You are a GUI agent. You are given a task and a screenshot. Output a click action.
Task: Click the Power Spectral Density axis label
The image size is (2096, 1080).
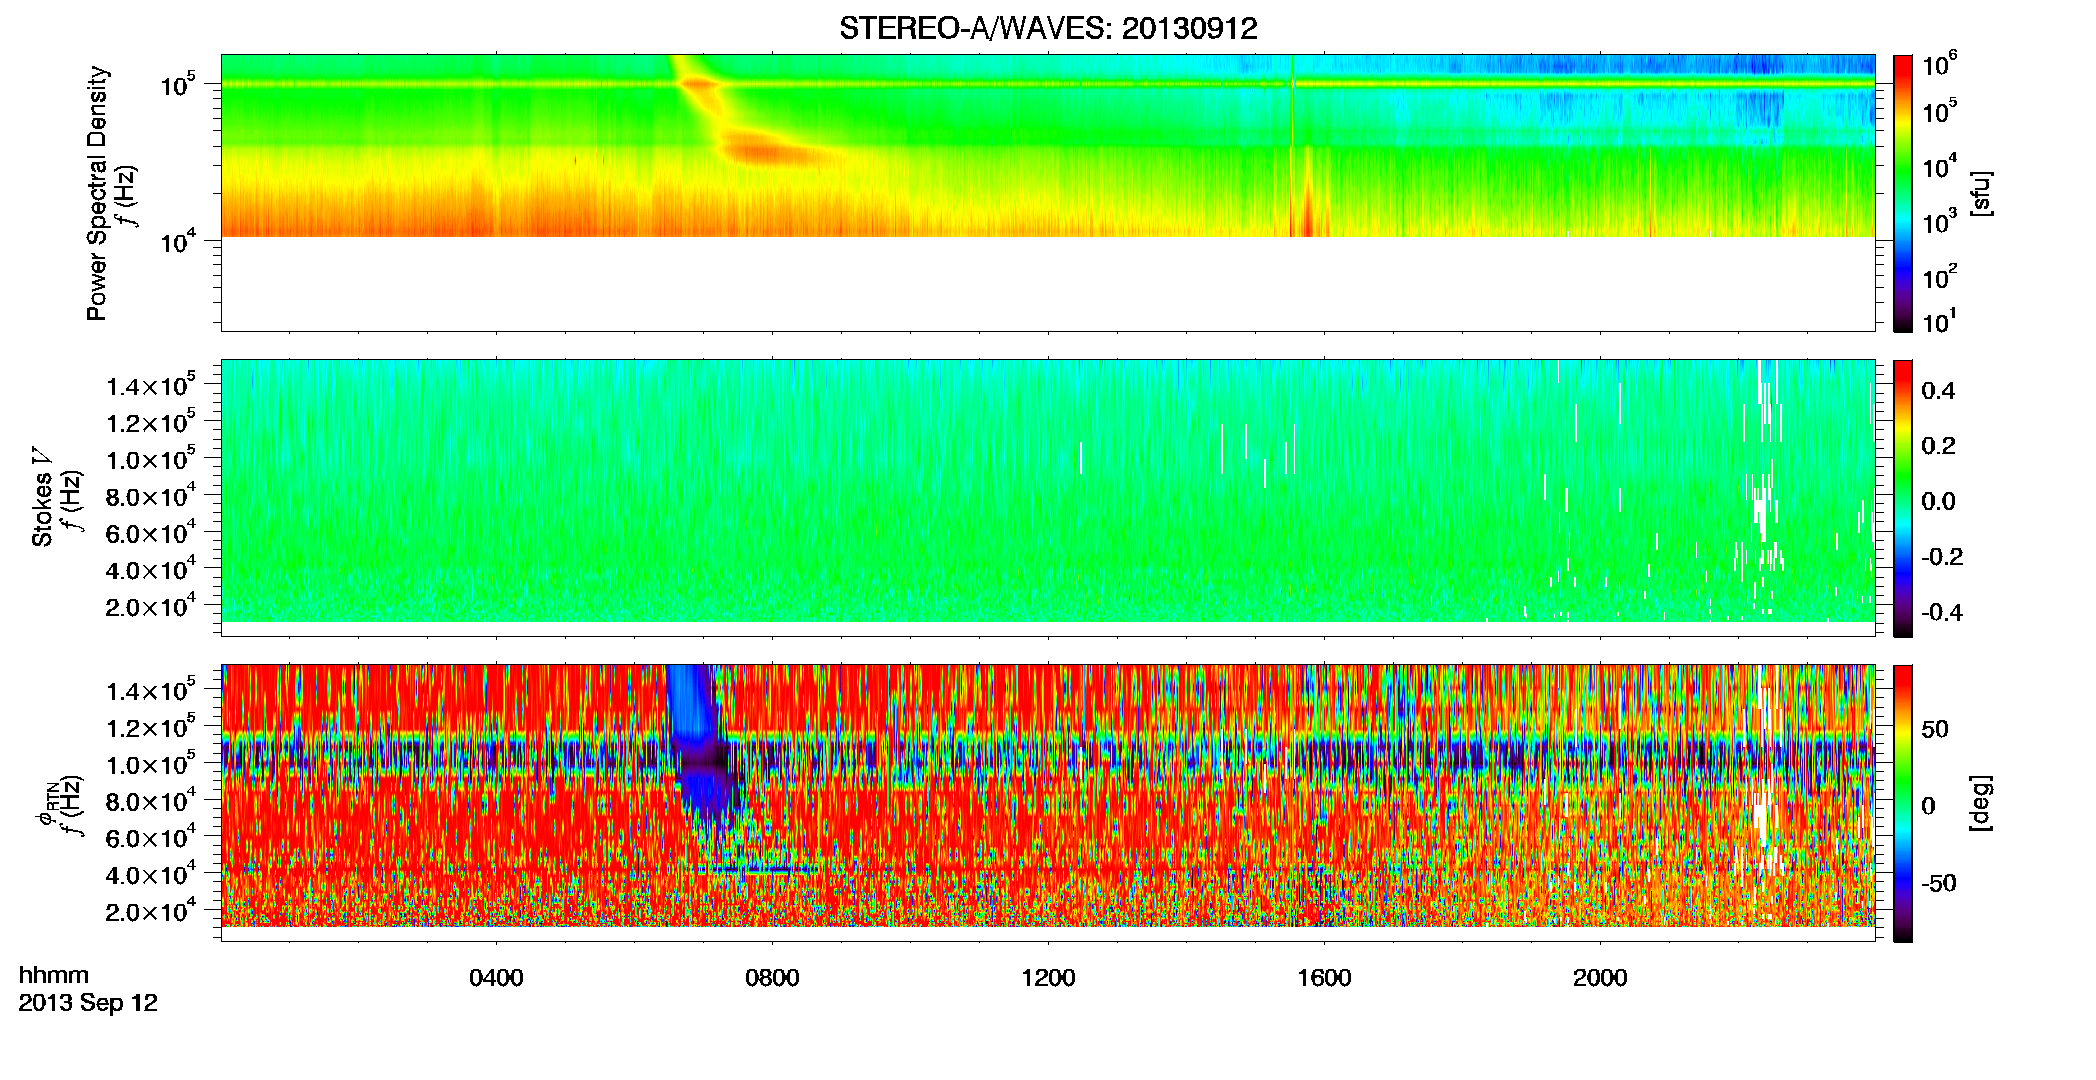[97, 193]
